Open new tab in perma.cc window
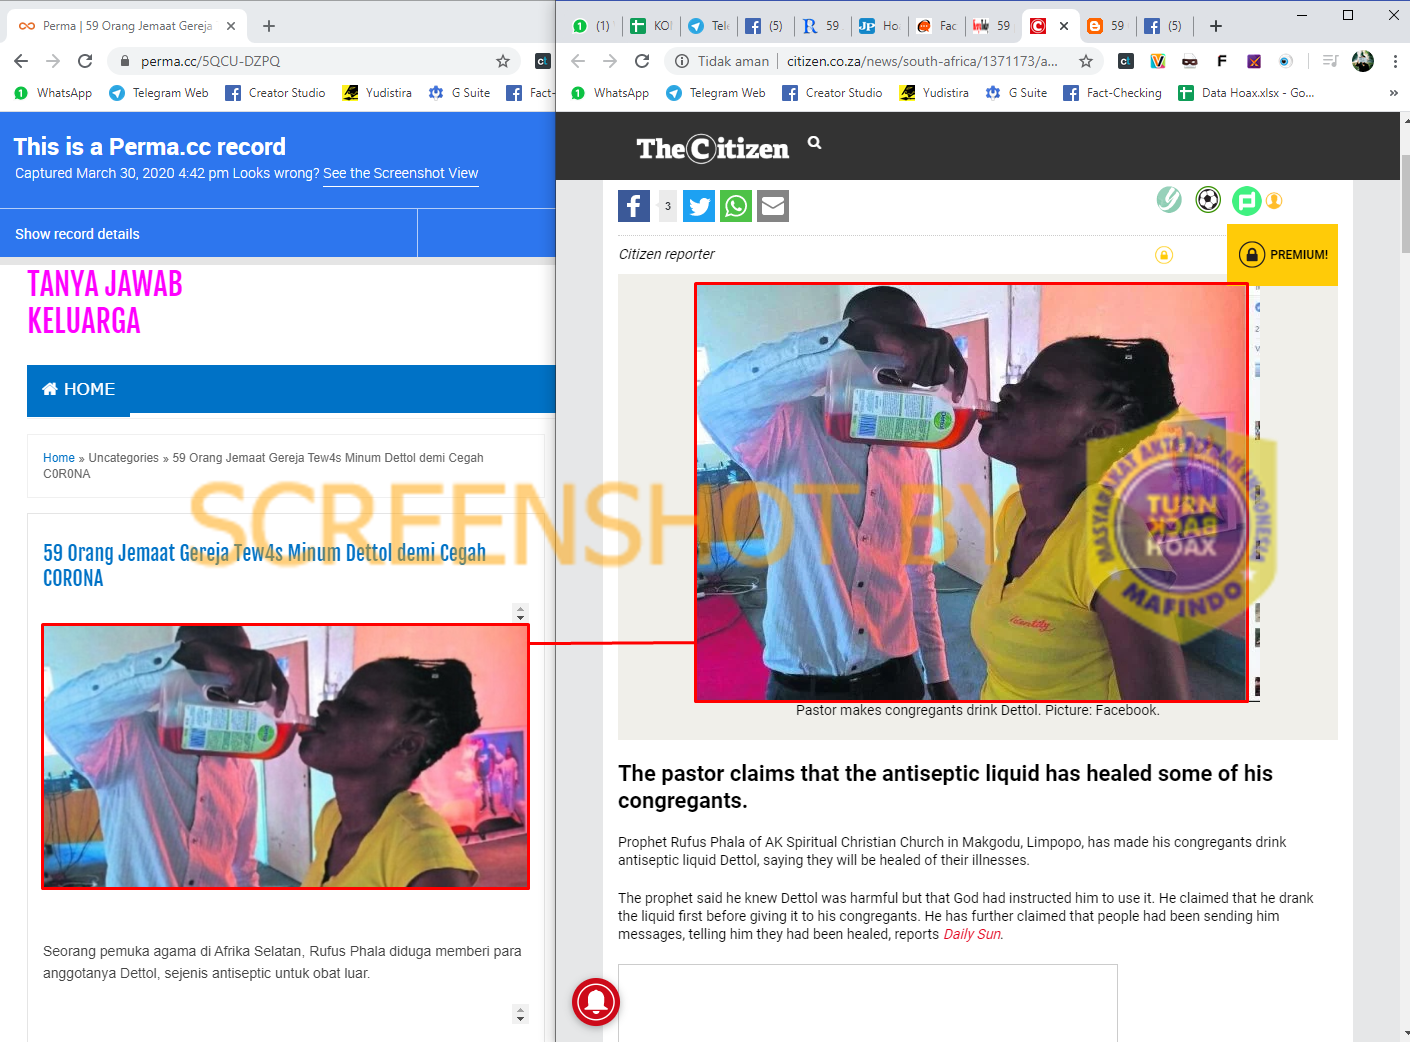This screenshot has height=1042, width=1410. point(269,26)
